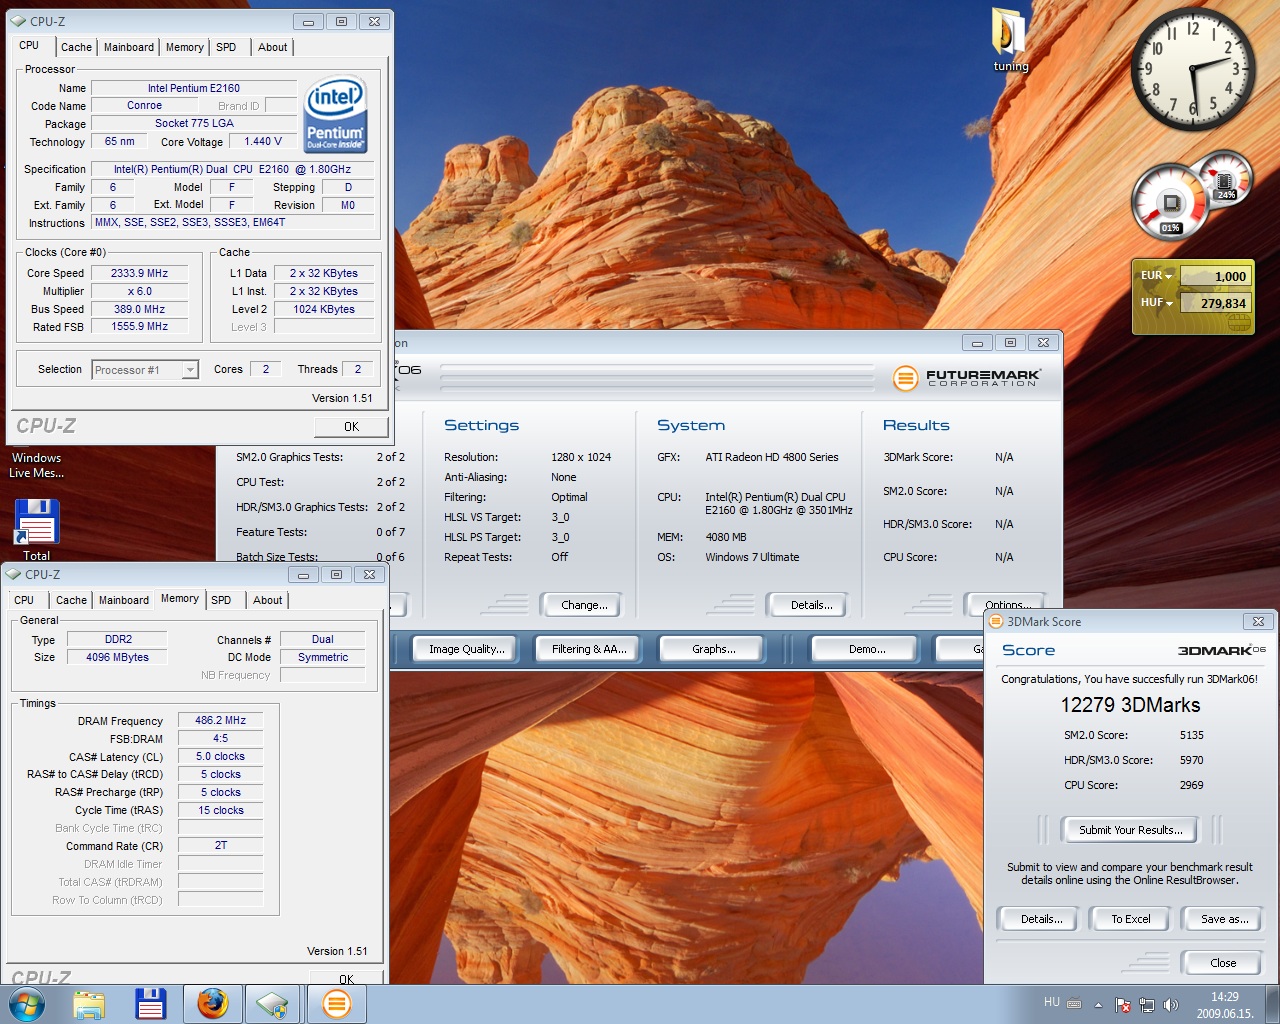Switch to Mainboard tab in CPU-Z processor window
Screen dimensions: 1280x1024
coord(129,47)
